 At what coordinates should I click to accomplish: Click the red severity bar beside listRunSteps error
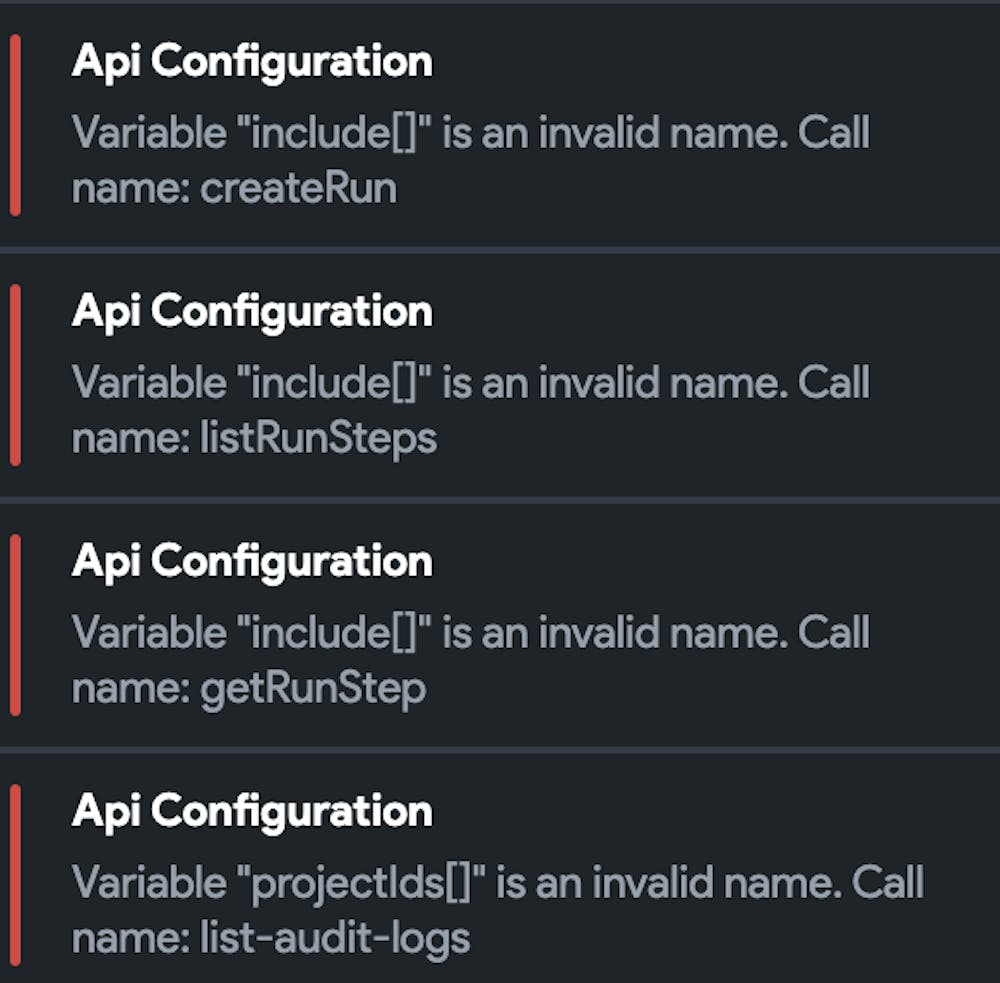click(15, 375)
